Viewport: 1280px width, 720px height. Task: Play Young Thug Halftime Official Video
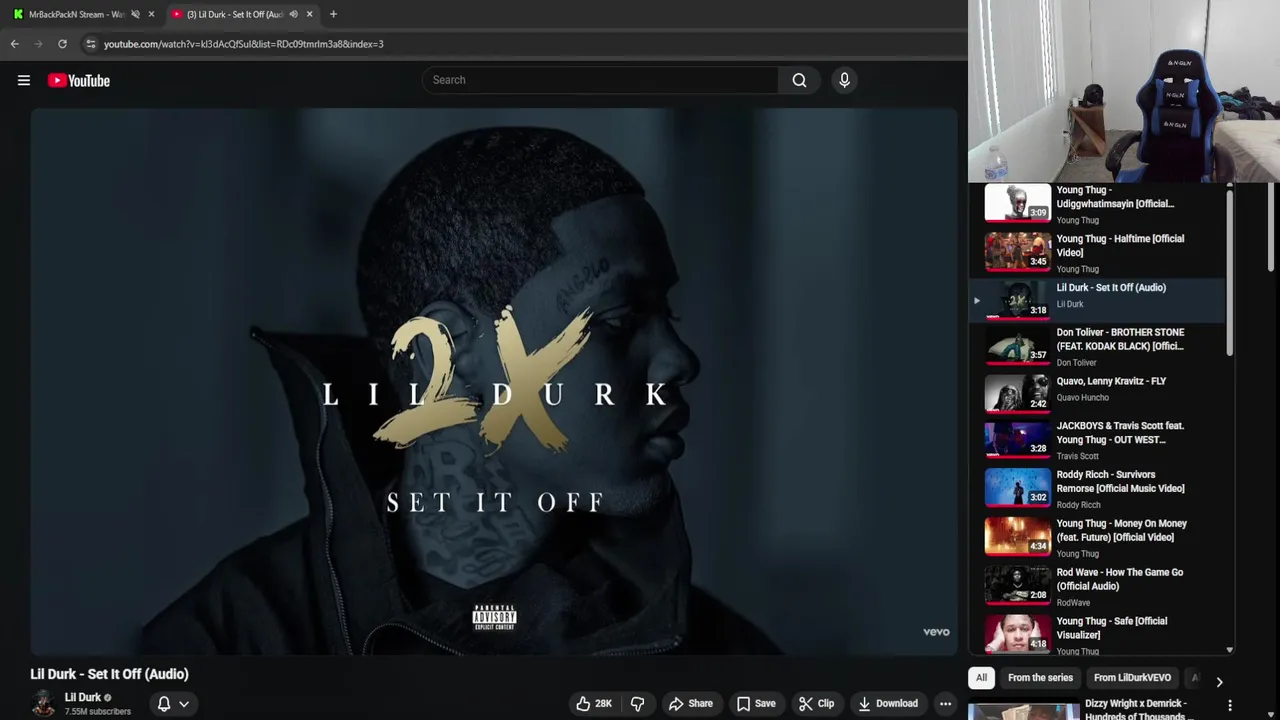point(1097,253)
